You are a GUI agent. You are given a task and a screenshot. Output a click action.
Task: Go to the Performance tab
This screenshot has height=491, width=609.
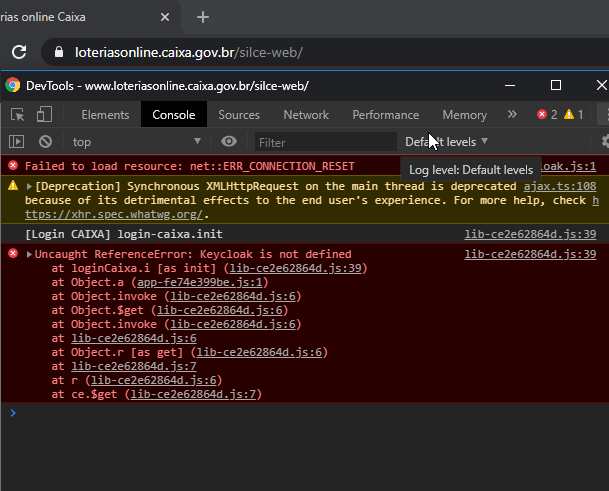tap(386, 115)
